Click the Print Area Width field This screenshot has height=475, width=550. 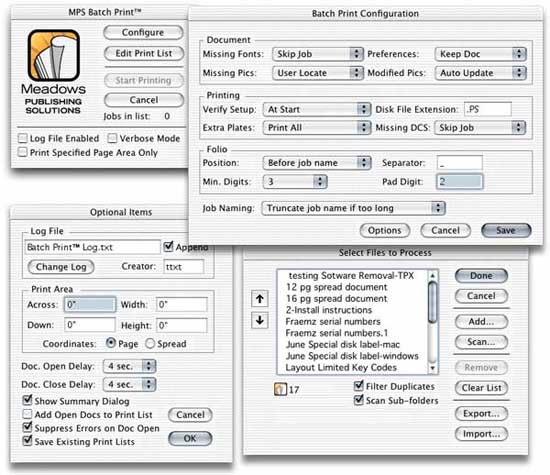click(182, 305)
